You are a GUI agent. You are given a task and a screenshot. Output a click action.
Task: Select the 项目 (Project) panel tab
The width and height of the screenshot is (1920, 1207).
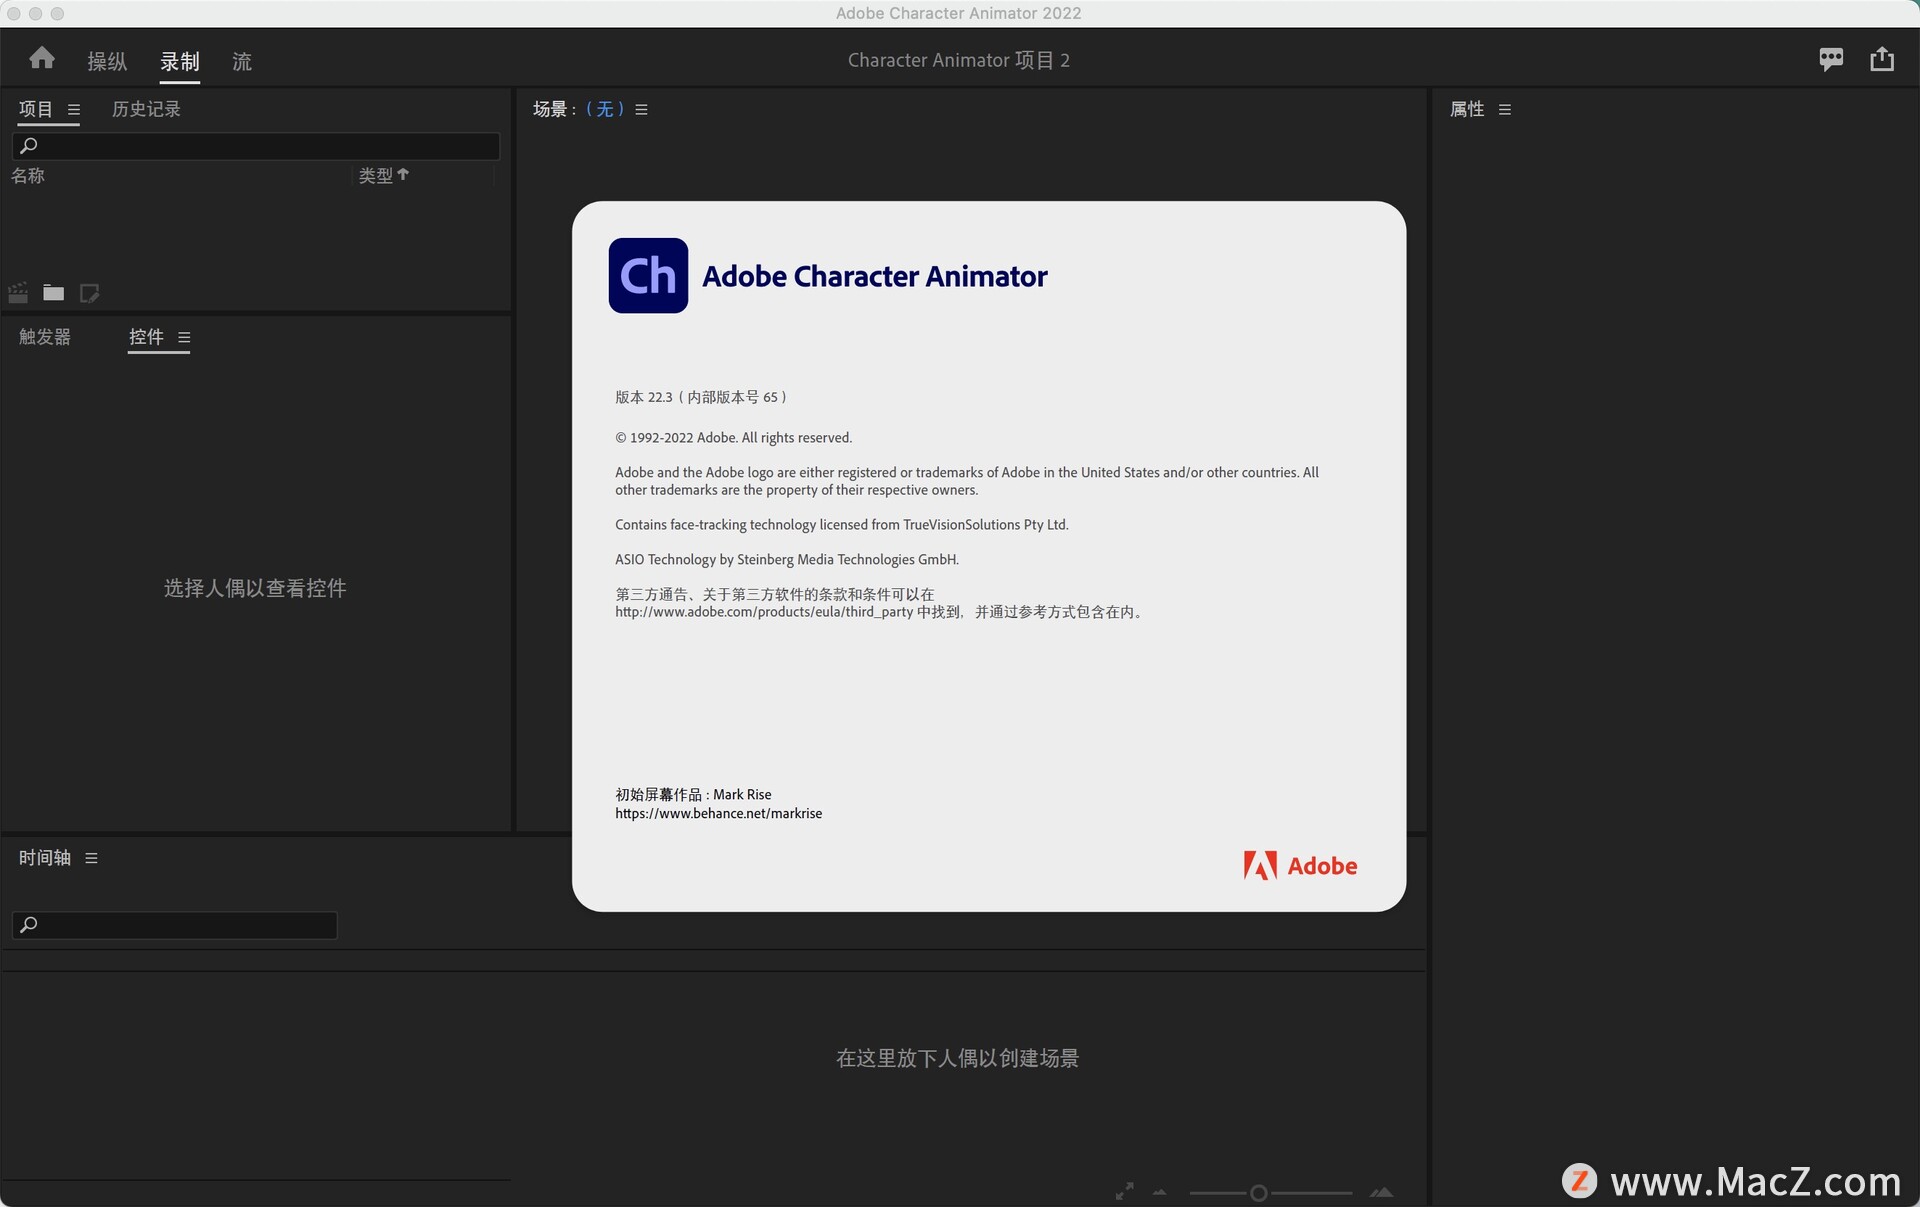tap(36, 109)
